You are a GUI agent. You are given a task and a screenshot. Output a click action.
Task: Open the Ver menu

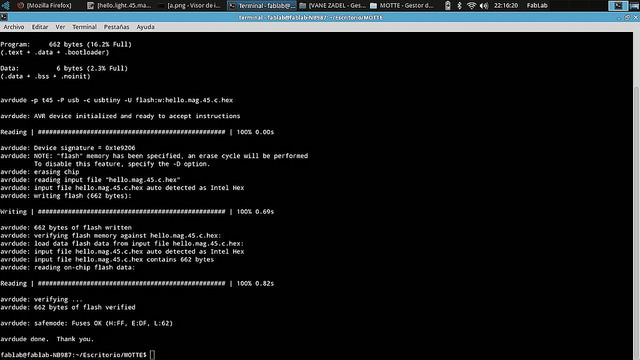coord(60,27)
